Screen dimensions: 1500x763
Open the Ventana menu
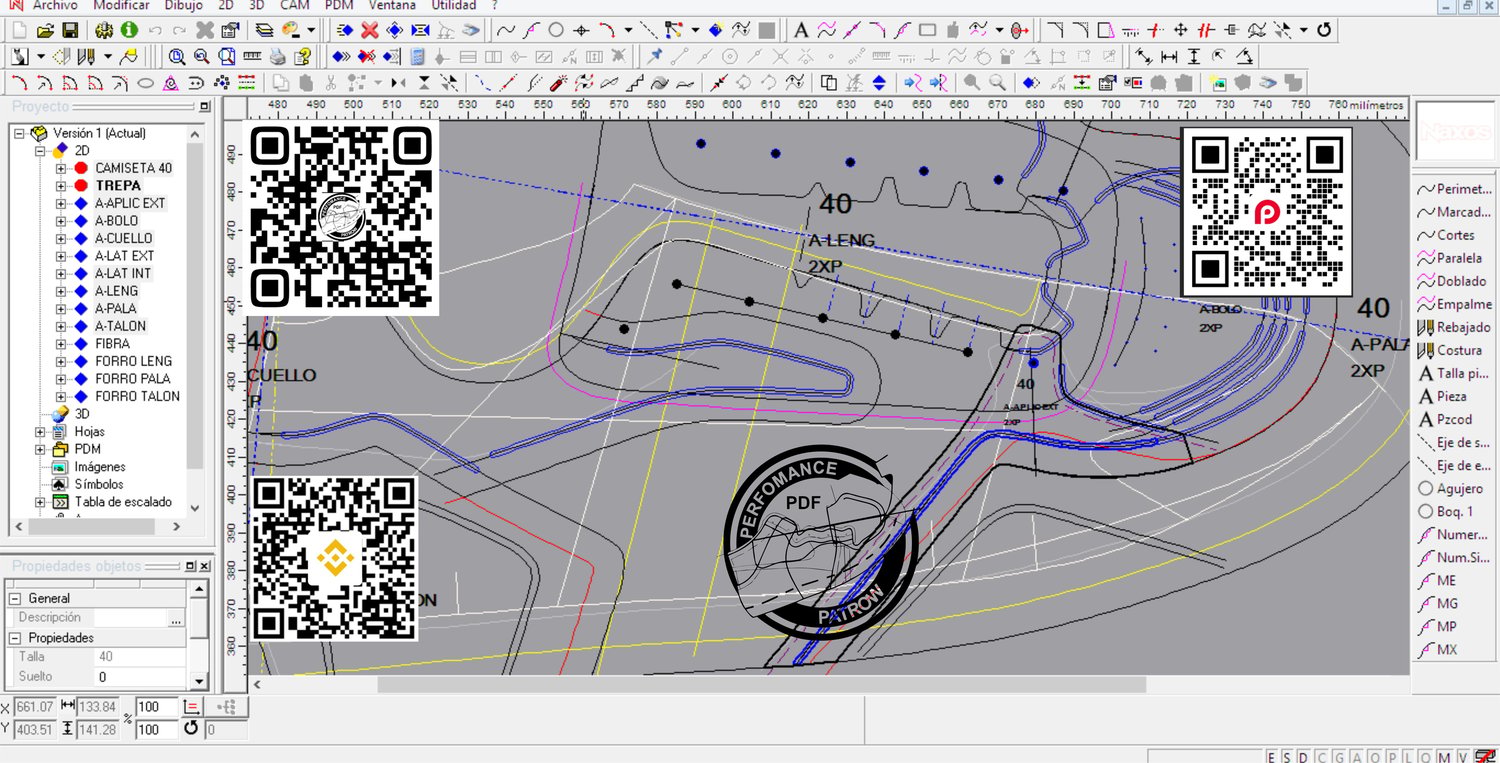click(x=392, y=5)
